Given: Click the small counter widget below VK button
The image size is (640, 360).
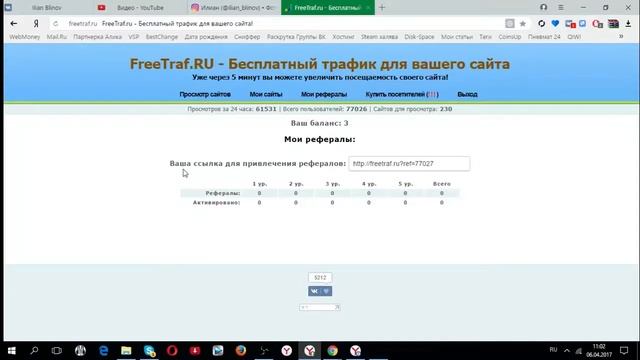Looking at the screenshot, I should (x=320, y=307).
